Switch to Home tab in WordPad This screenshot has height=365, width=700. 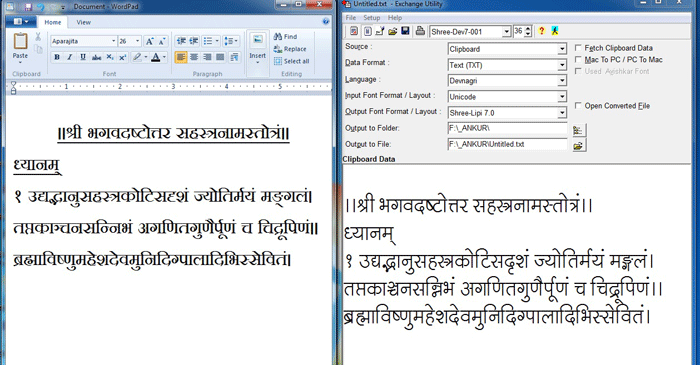pyautogui.click(x=53, y=22)
